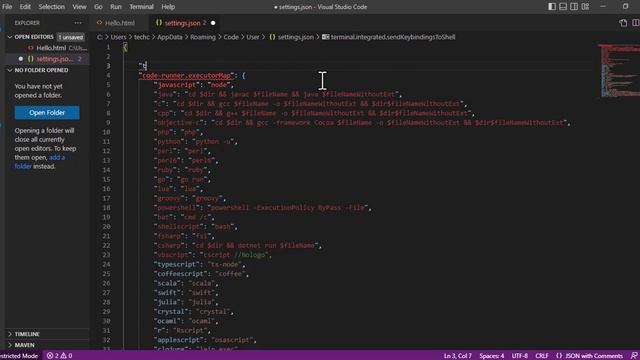
Task: Click Explorer panel more actions ellipsis
Action: (x=78, y=23)
